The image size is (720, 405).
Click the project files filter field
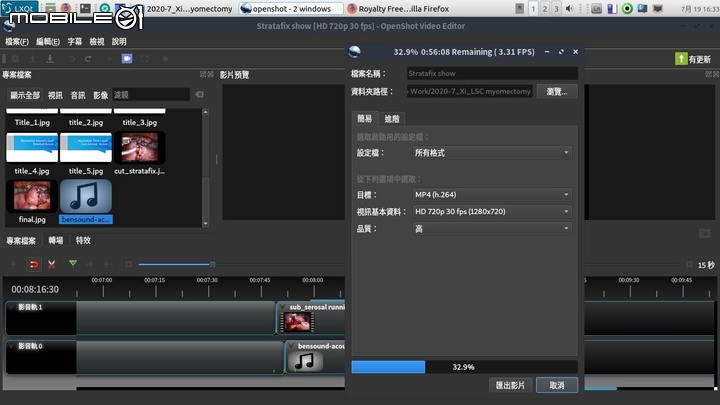[x=151, y=95]
